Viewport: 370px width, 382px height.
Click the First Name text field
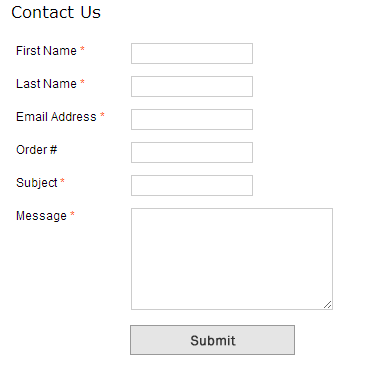coord(192,53)
